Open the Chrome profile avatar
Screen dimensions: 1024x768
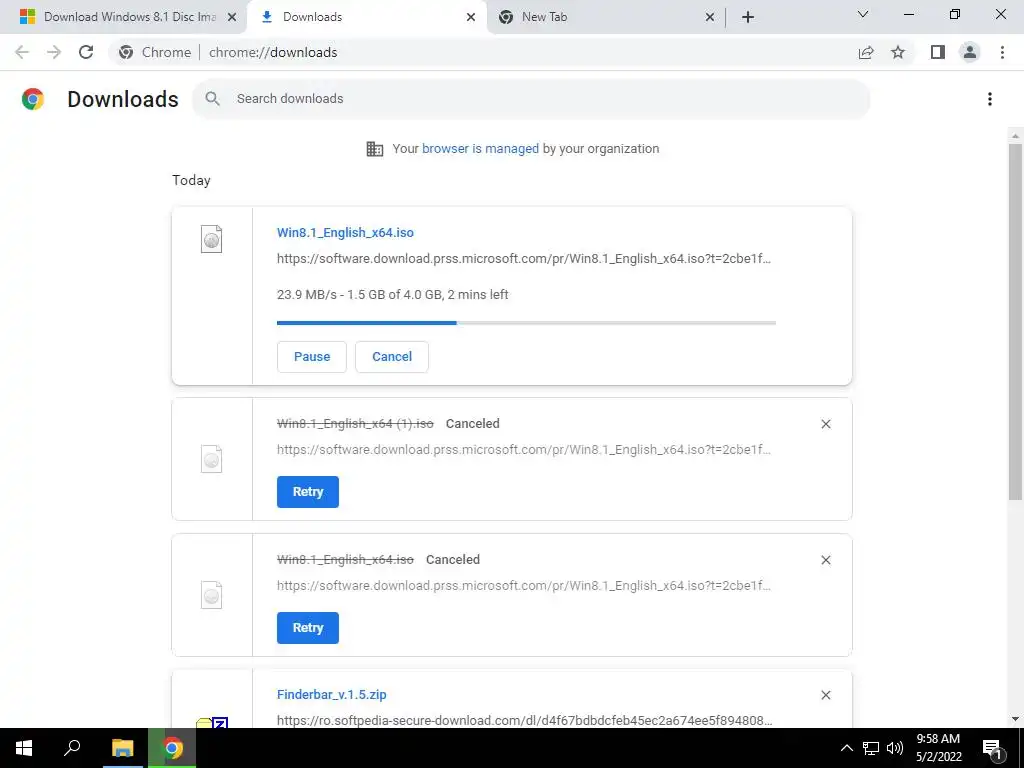pyautogui.click(x=970, y=52)
